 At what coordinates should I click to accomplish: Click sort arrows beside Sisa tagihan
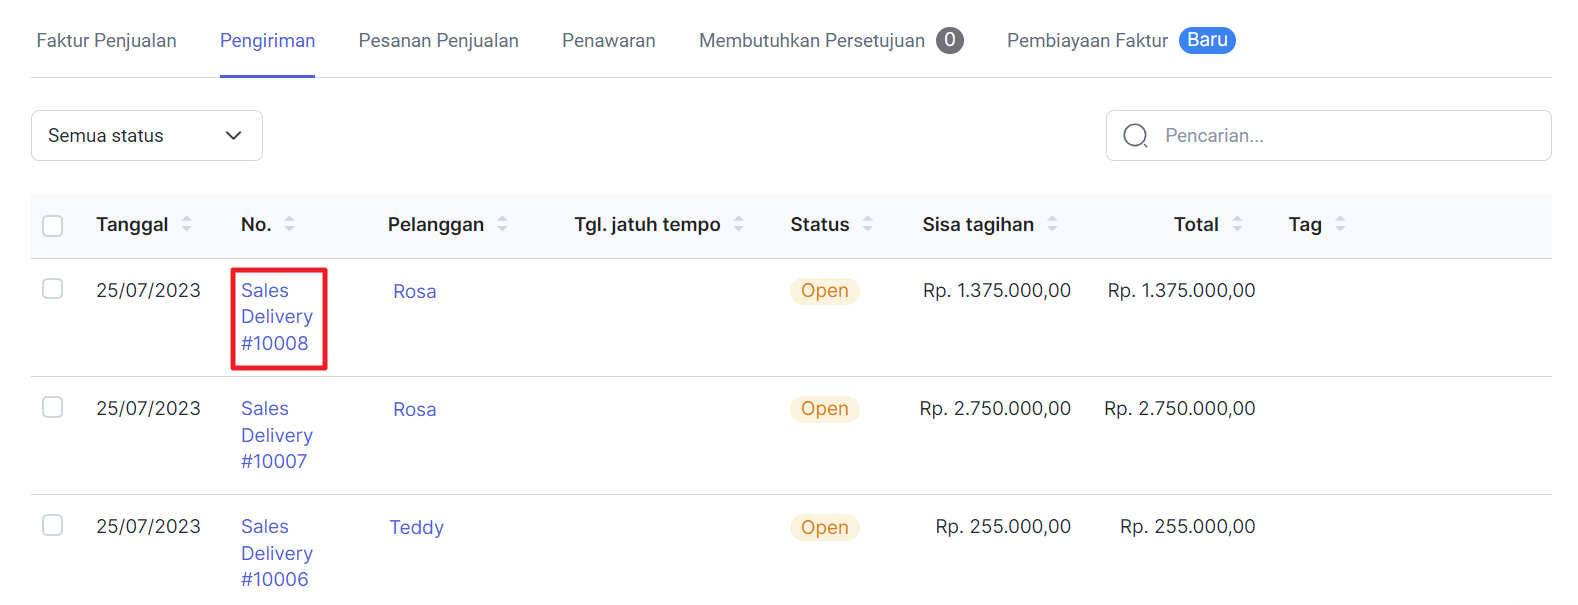click(1052, 224)
